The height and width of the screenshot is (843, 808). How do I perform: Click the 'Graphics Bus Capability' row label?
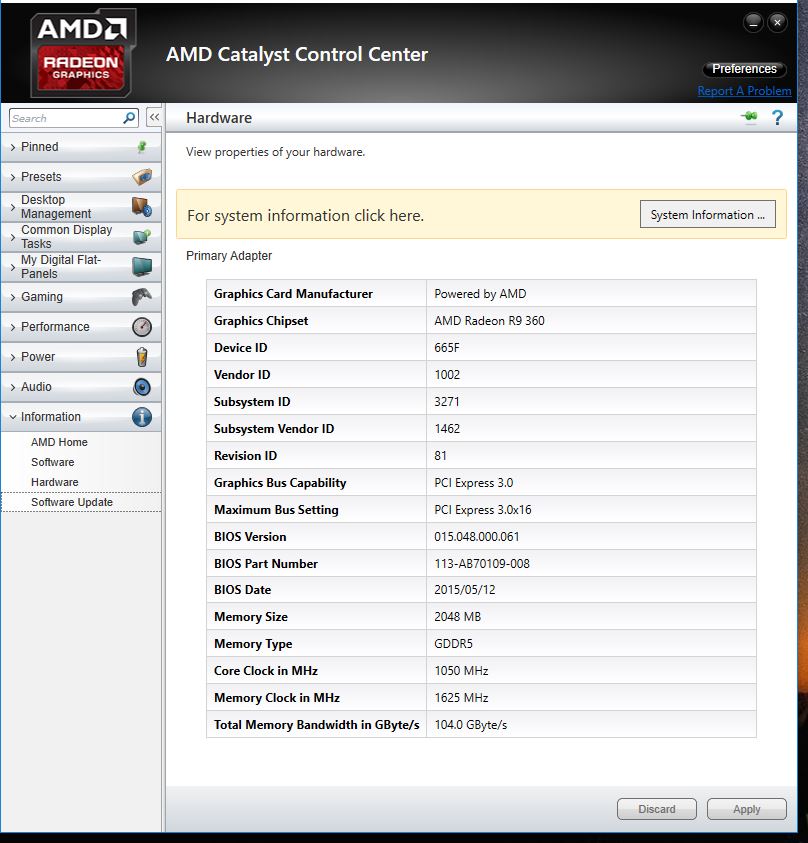point(280,482)
